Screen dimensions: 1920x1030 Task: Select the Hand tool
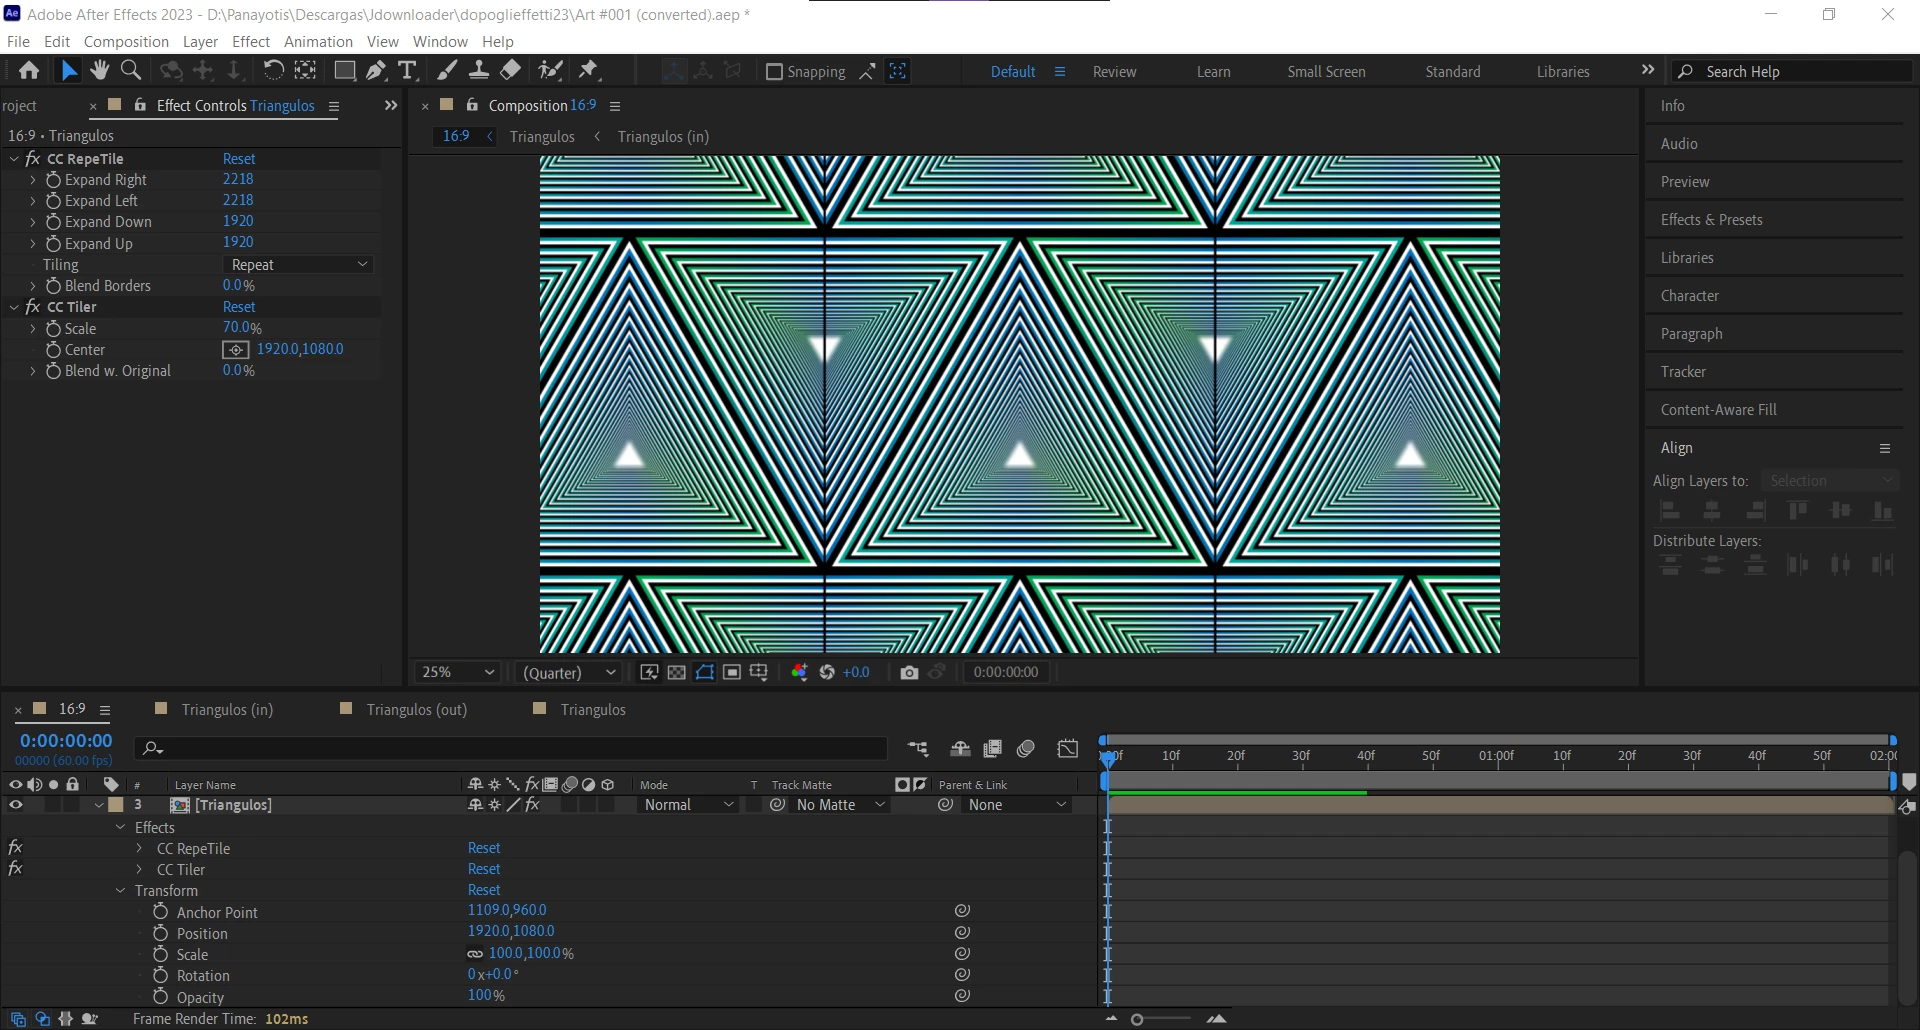tap(99, 70)
